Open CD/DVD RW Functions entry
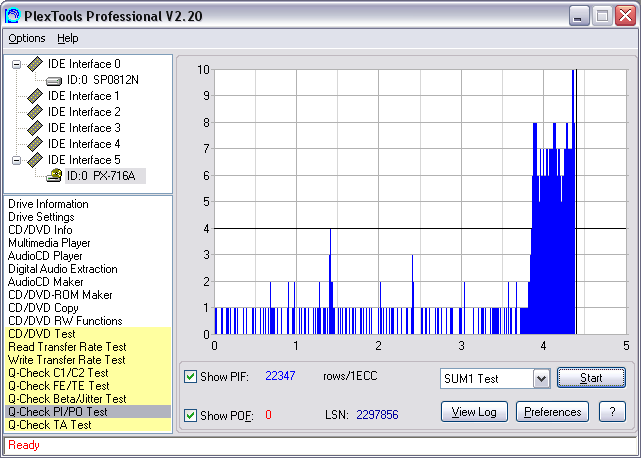 pos(65,321)
